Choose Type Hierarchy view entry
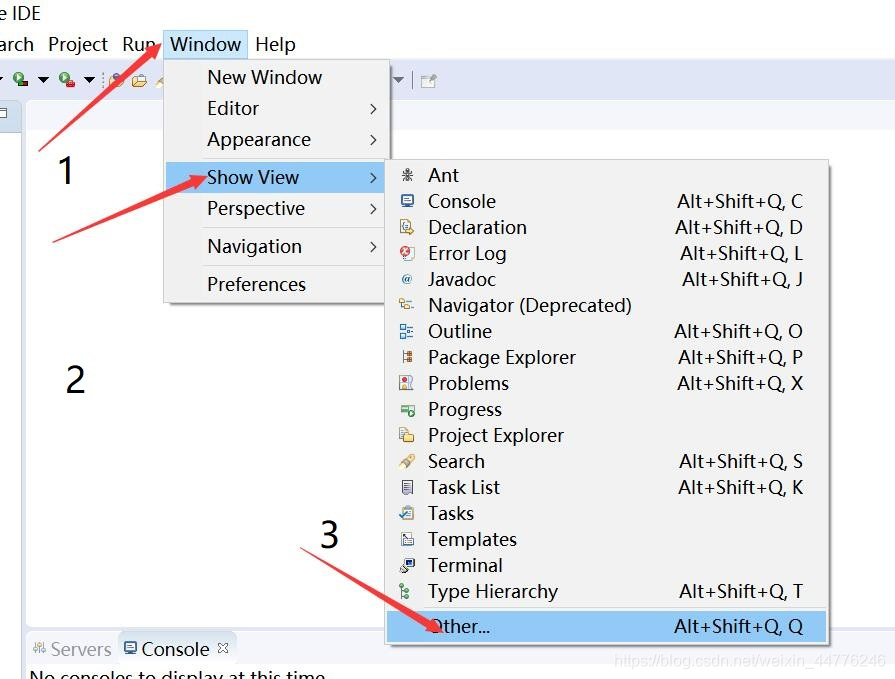Screen dimensions: 895x679 [x=606, y=591]
